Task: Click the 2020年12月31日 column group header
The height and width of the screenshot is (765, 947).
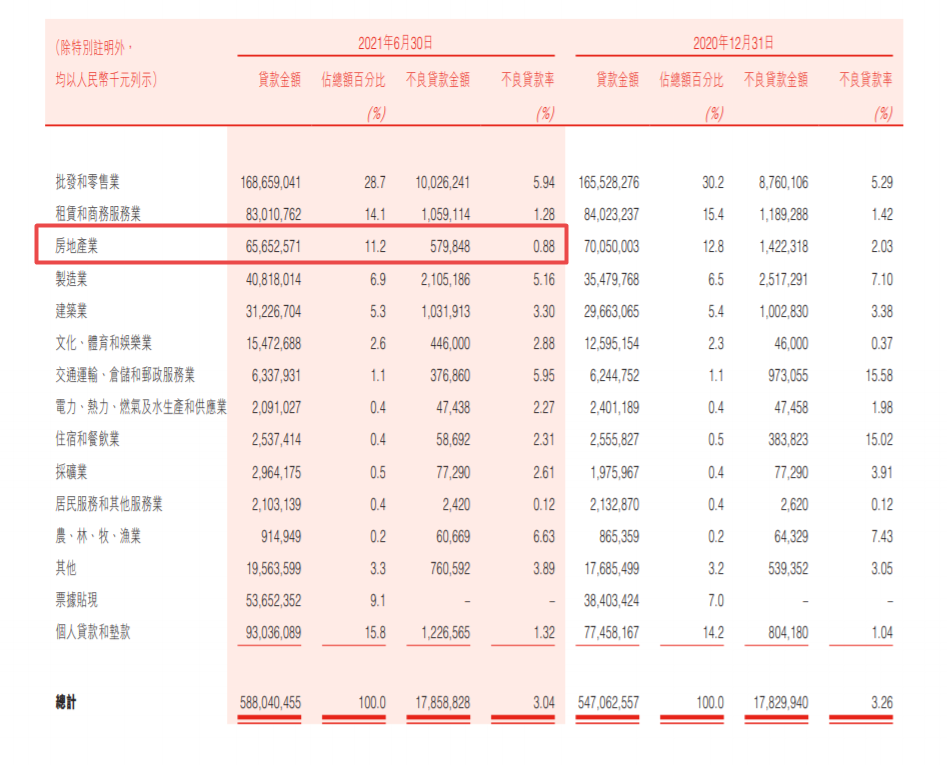Action: pyautogui.click(x=733, y=43)
